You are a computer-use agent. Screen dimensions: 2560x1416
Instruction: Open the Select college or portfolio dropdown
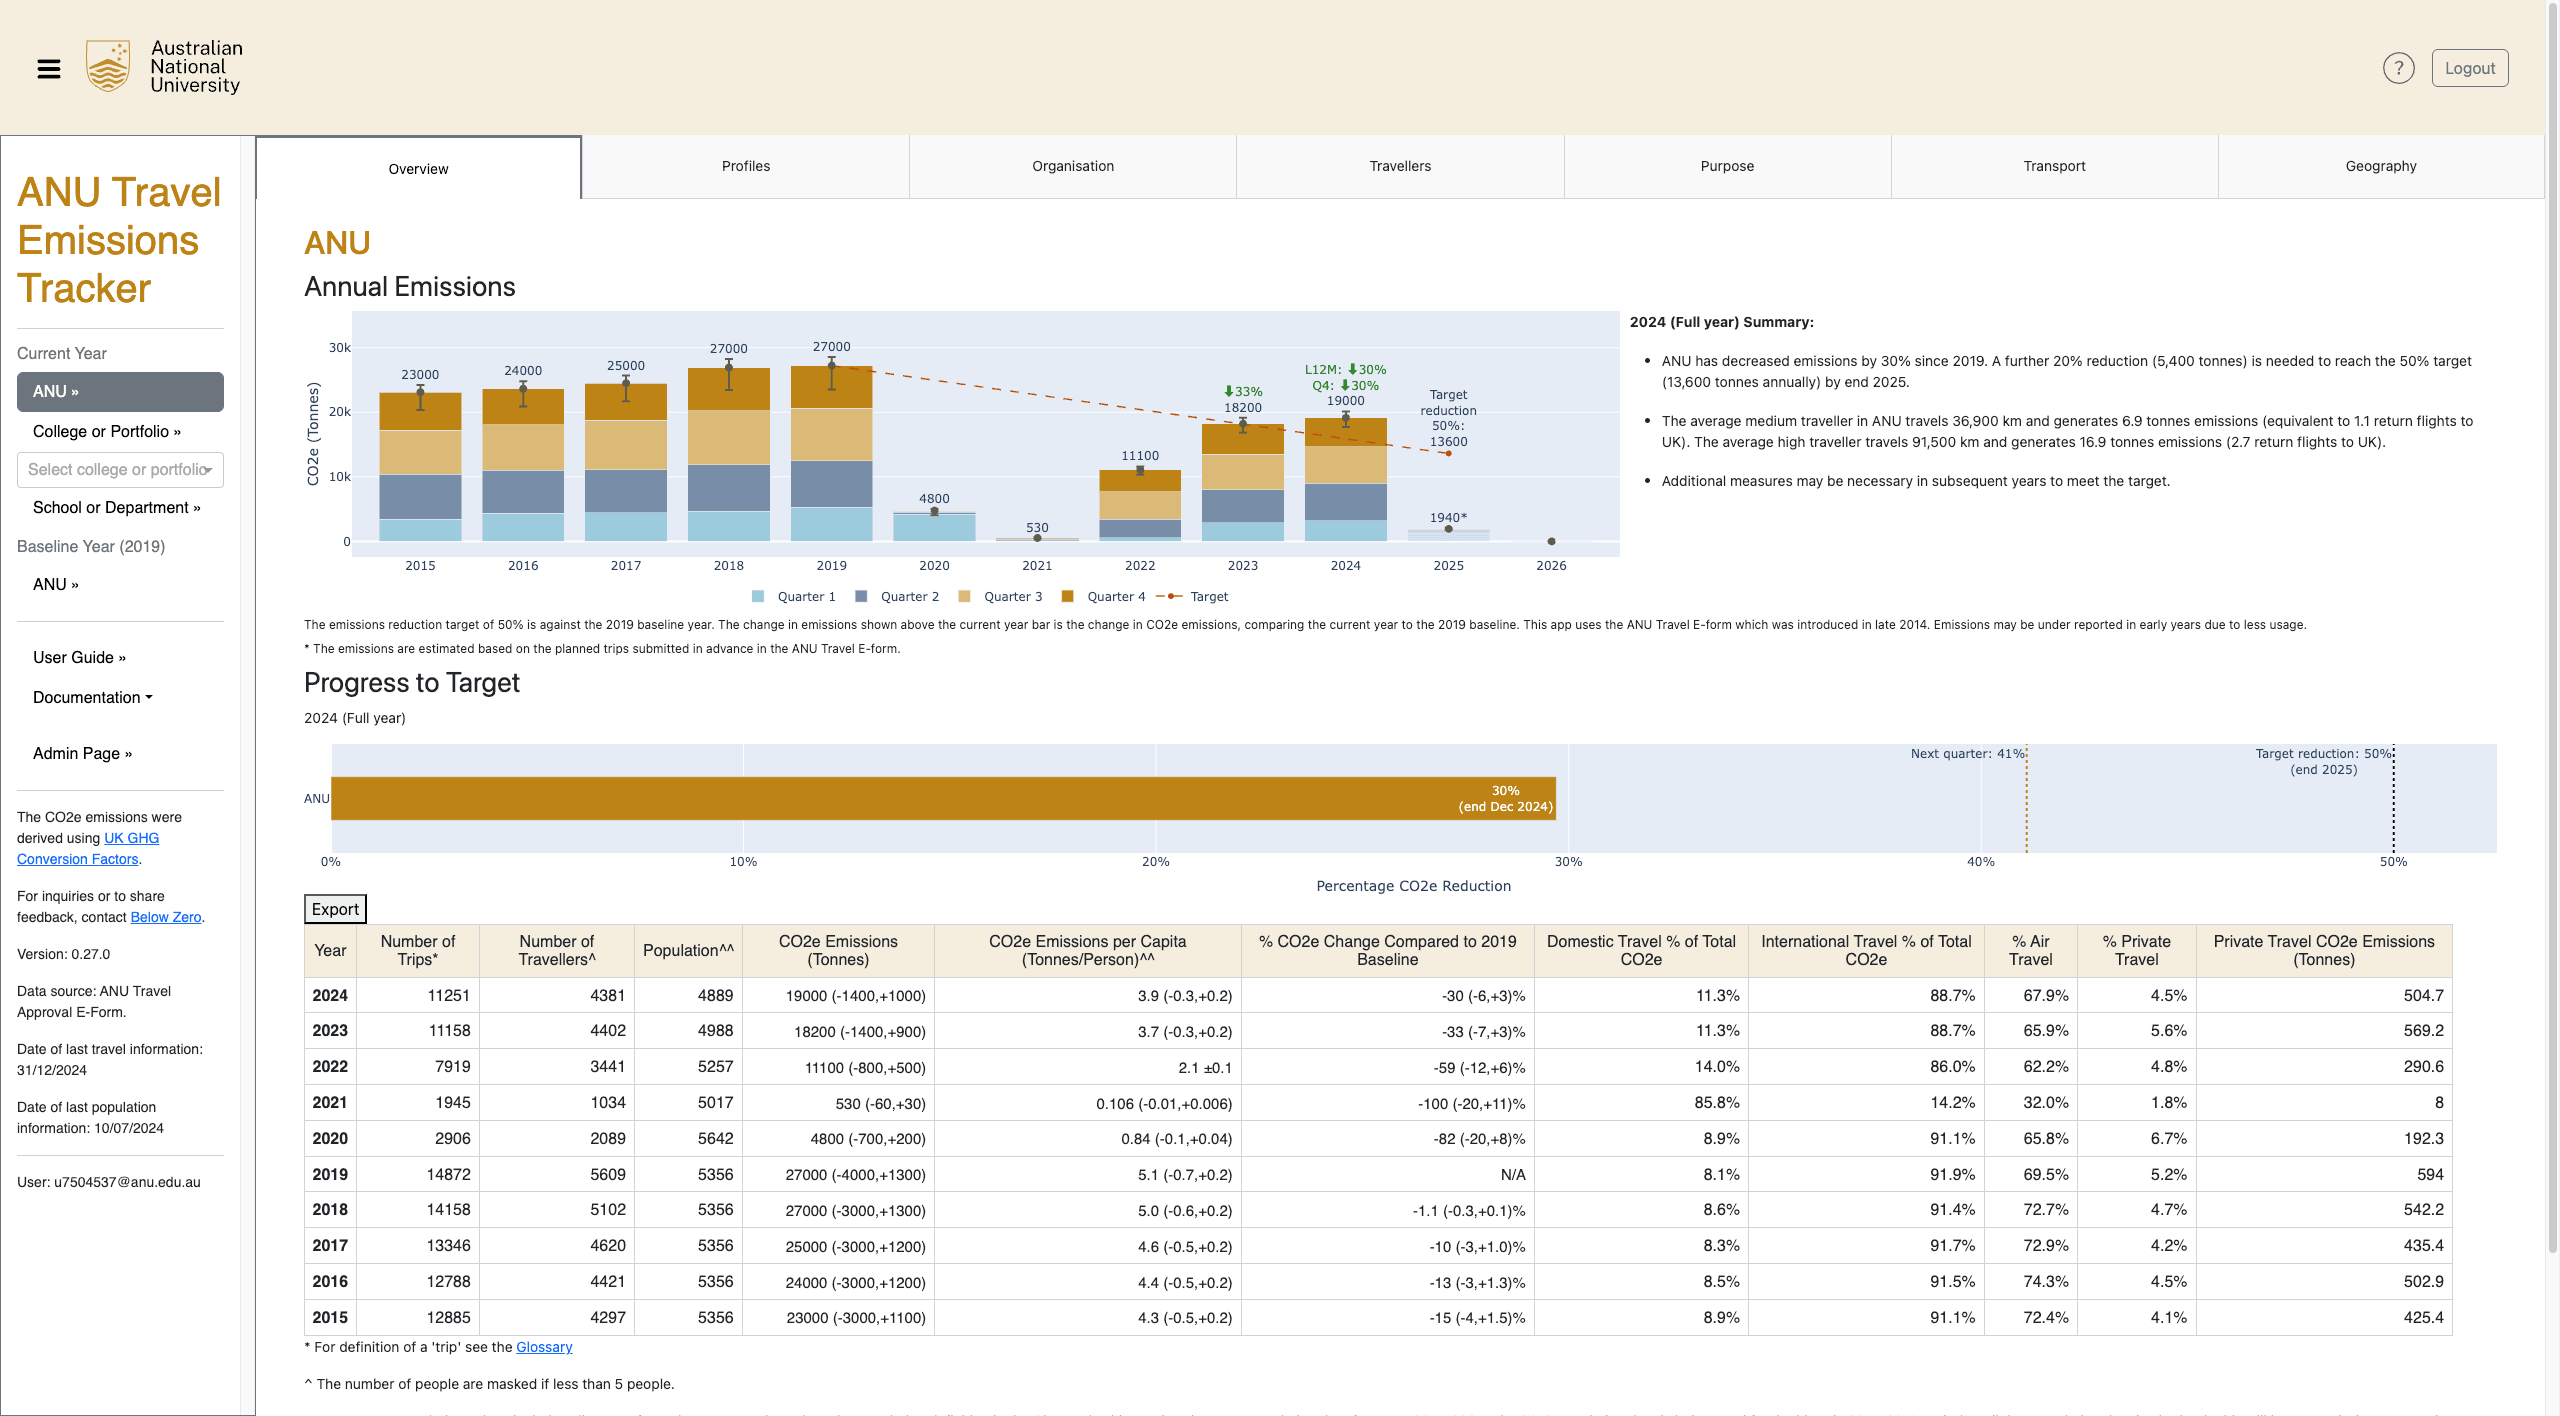(x=120, y=470)
